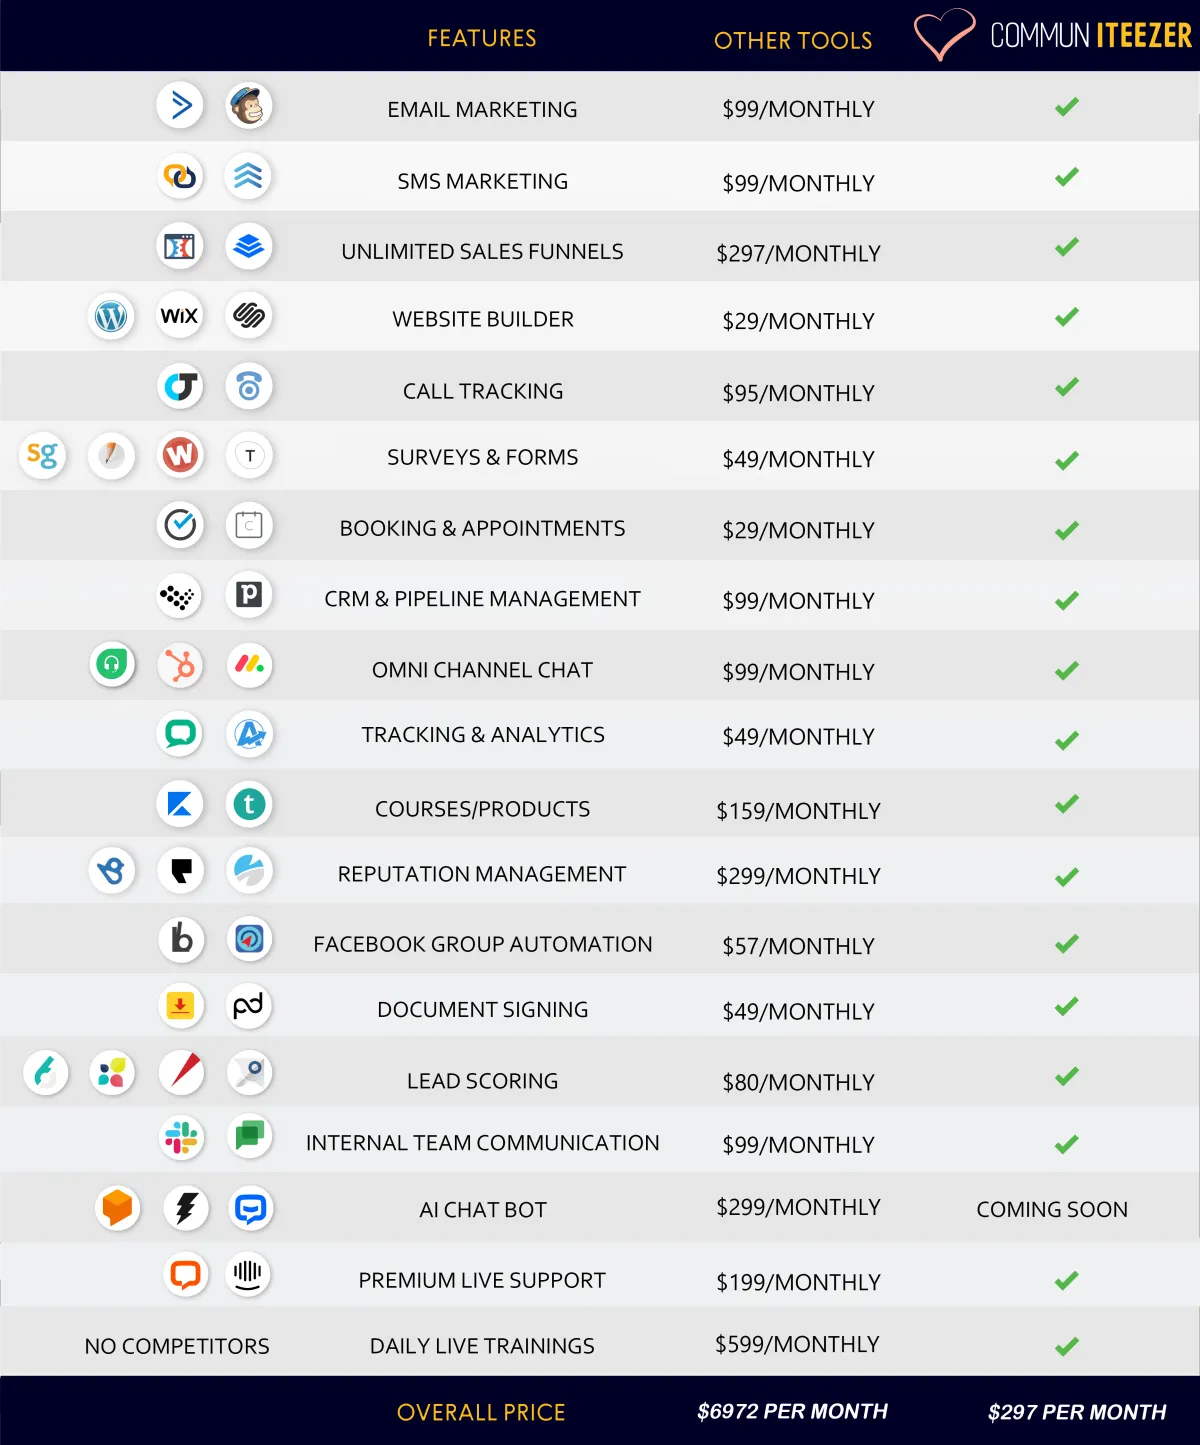Click the $80/MONTHLY price
The height and width of the screenshot is (1445, 1200).
[798, 1082]
